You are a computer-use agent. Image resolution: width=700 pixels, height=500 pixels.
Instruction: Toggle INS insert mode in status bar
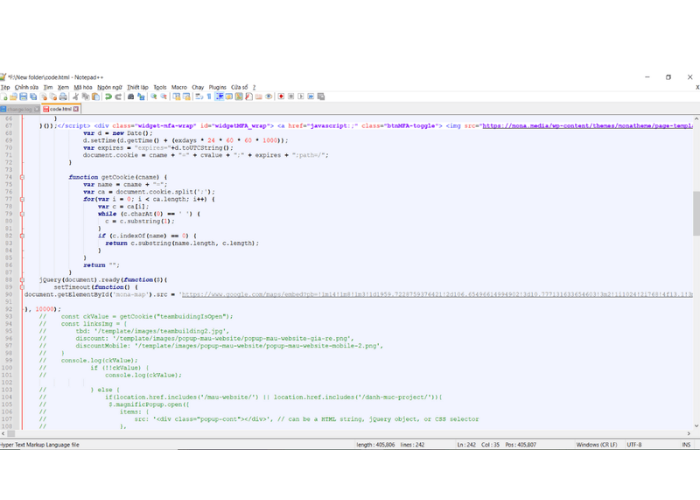pos(686,445)
